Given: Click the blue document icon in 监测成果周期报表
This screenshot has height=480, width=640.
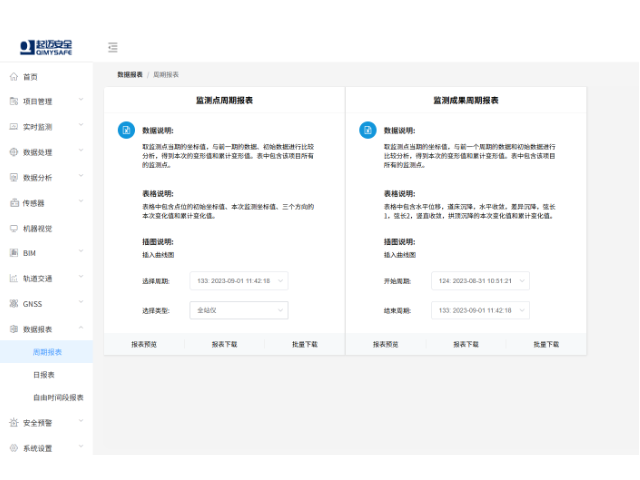Looking at the screenshot, I should point(367,131).
